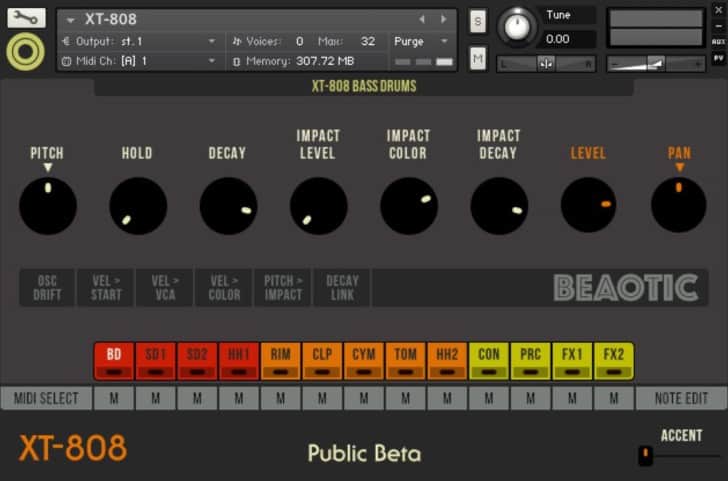Click the ACCENT slider handle
The image size is (728, 481).
point(646,455)
